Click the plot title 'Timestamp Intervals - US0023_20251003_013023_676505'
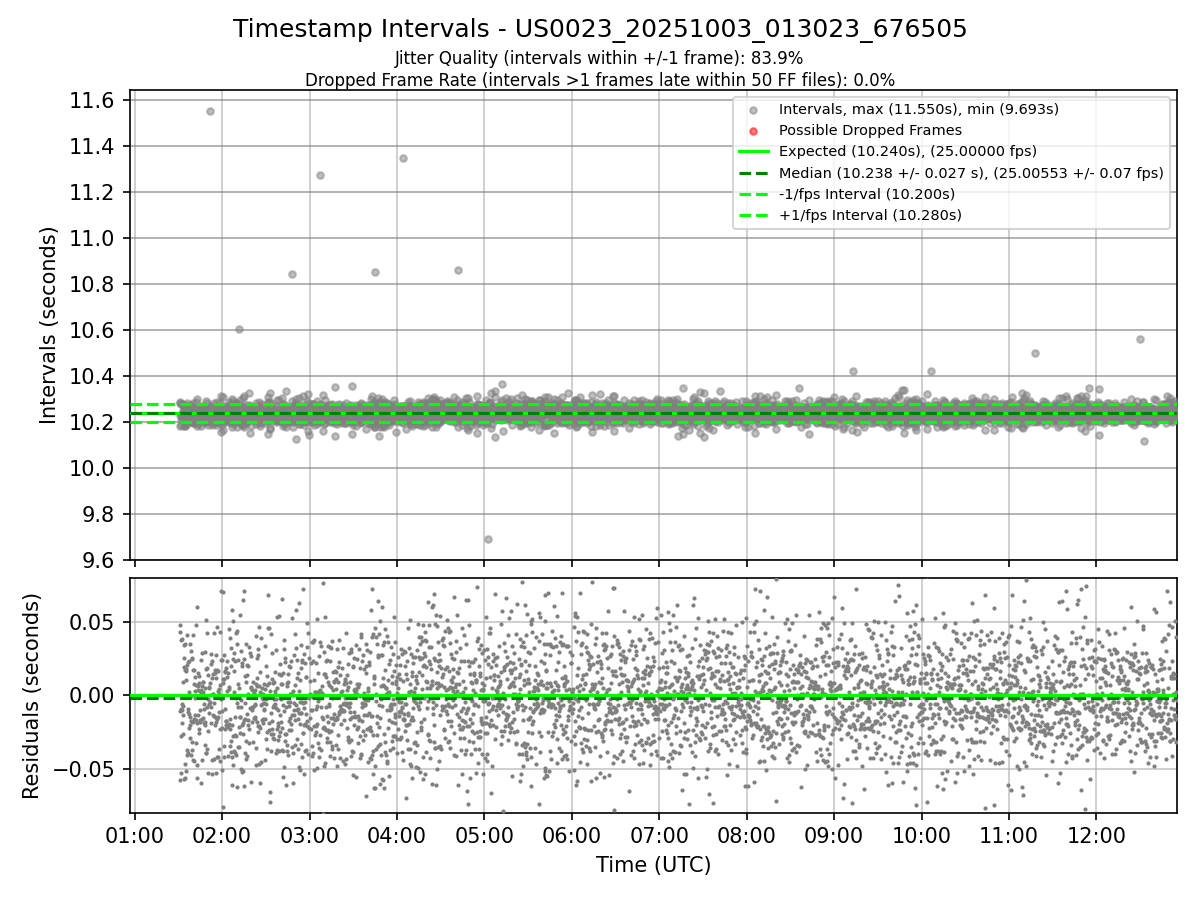 pyautogui.click(x=600, y=29)
